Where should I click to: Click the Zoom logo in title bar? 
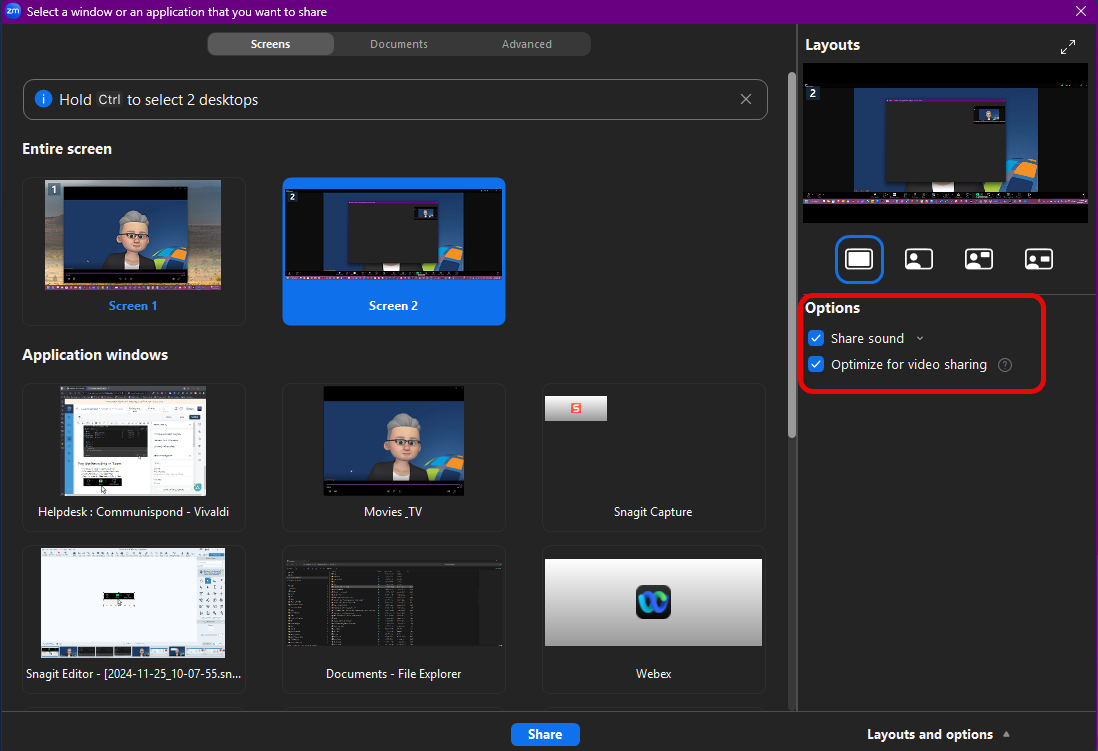click(x=13, y=11)
